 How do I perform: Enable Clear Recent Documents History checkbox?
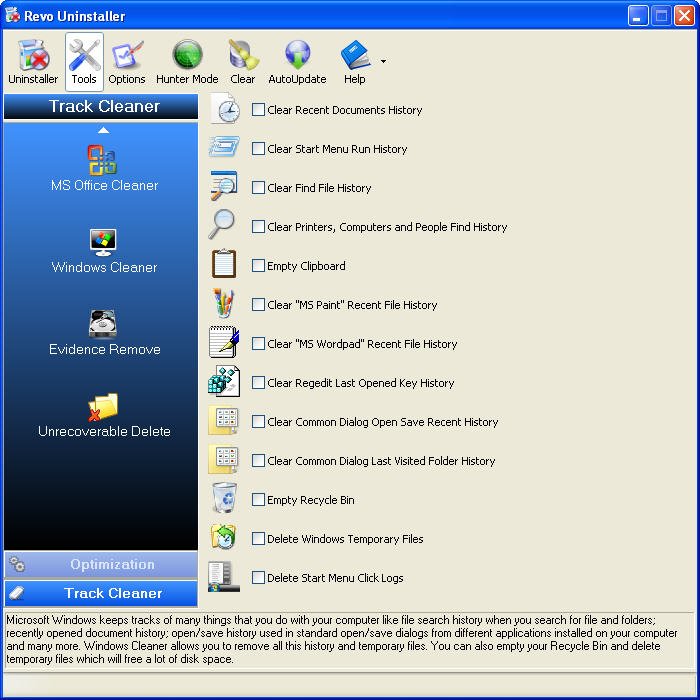[x=258, y=110]
